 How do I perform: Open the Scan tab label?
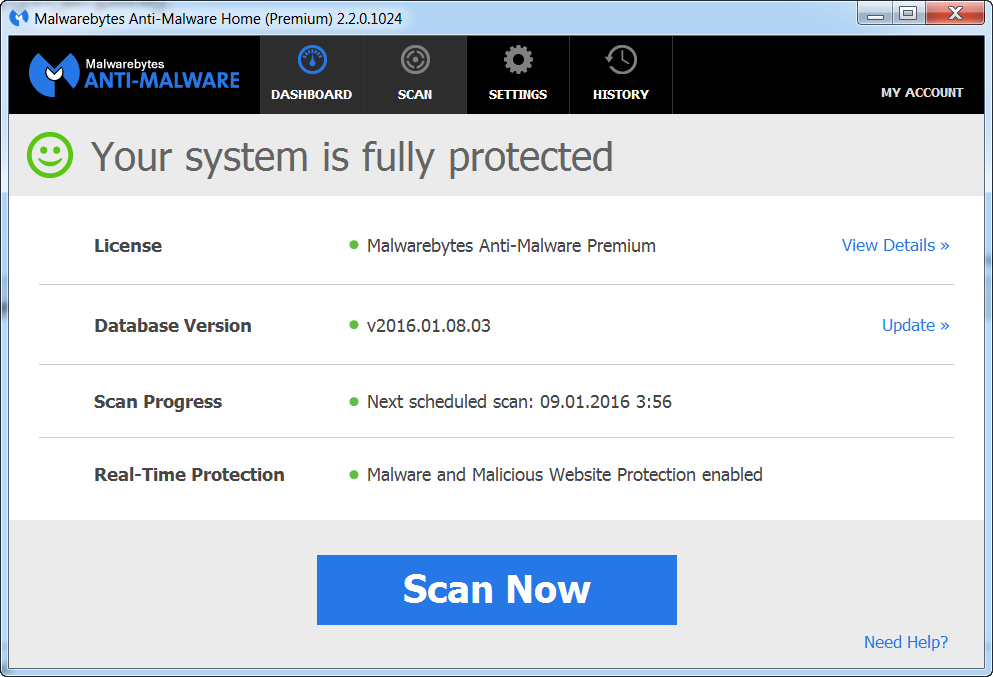tap(415, 94)
